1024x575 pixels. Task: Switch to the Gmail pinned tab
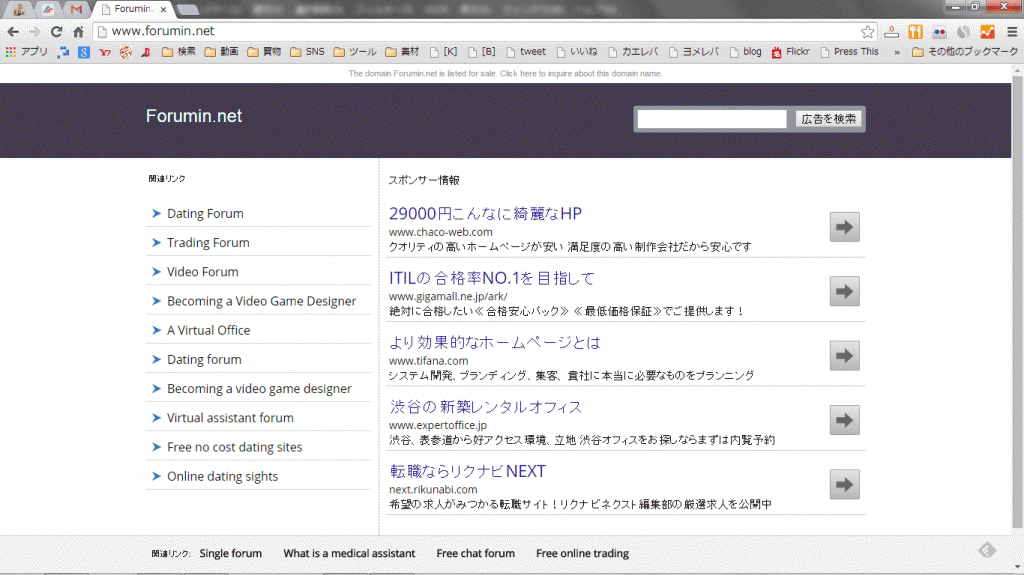pos(76,9)
